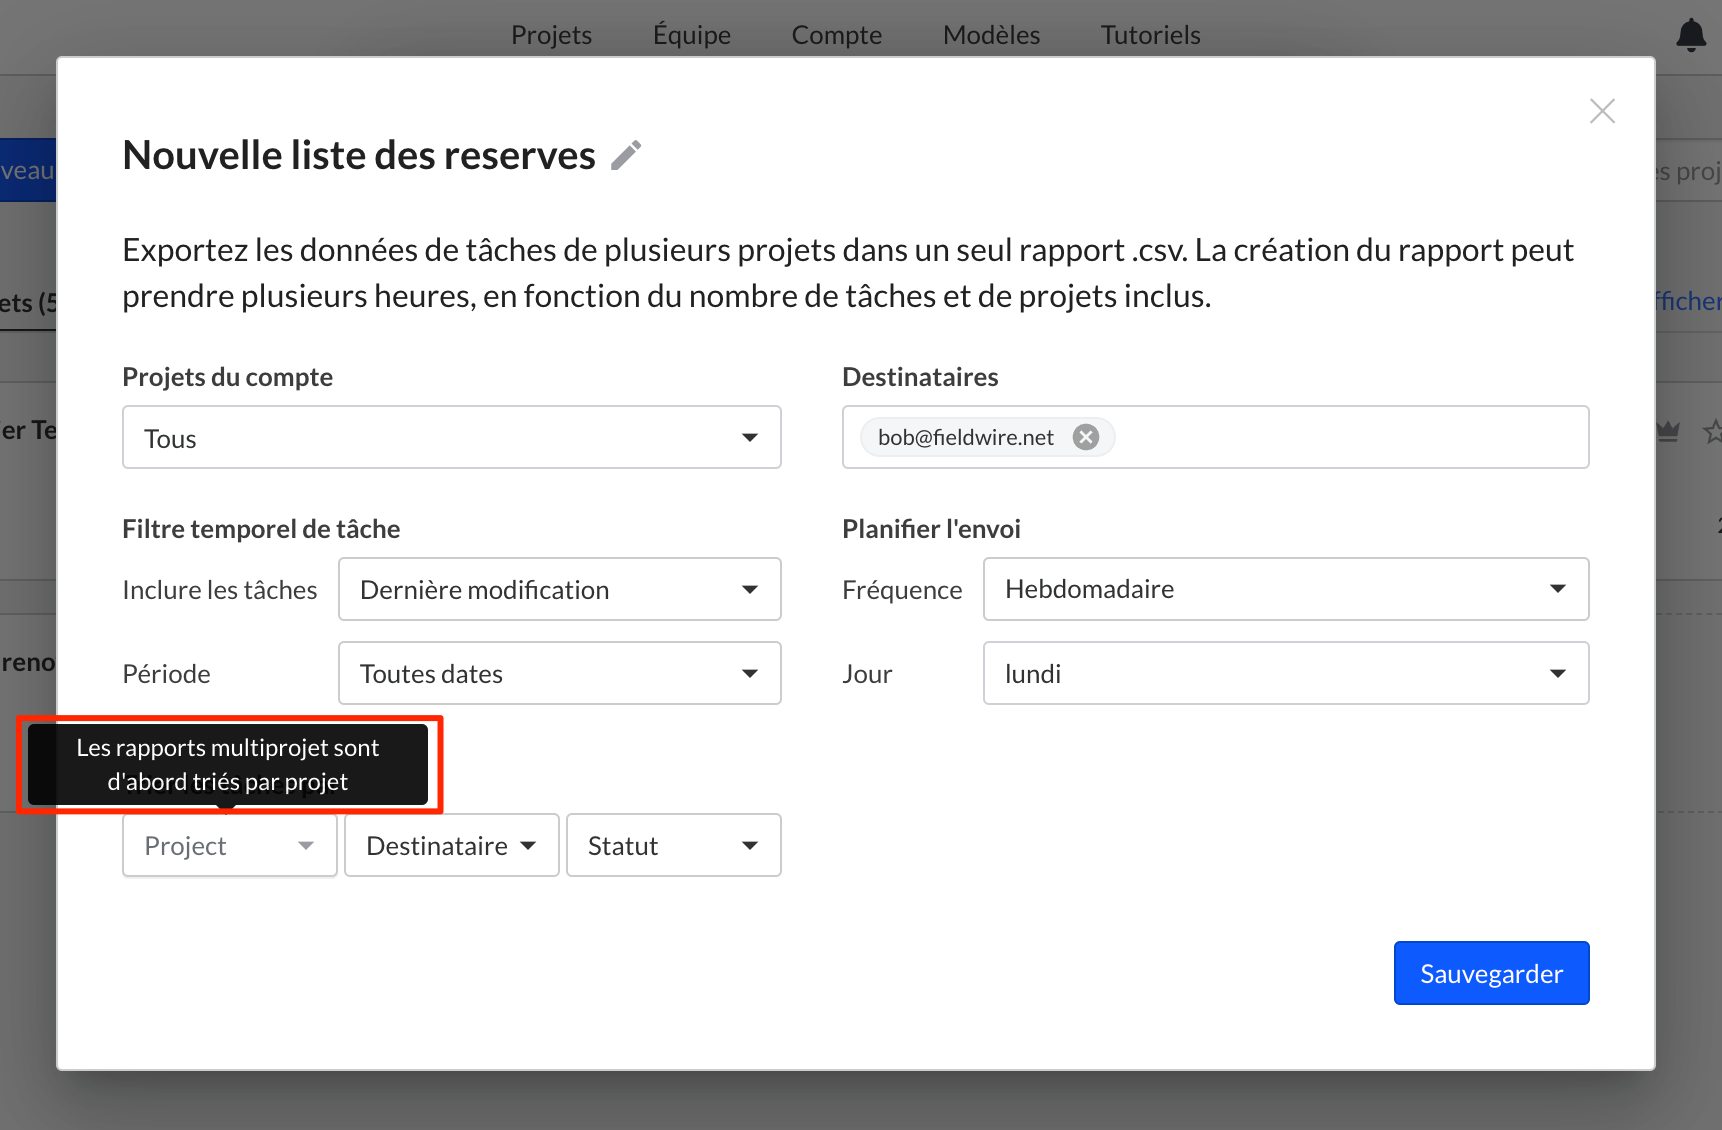Click the Sauvegarder button

coord(1492,973)
